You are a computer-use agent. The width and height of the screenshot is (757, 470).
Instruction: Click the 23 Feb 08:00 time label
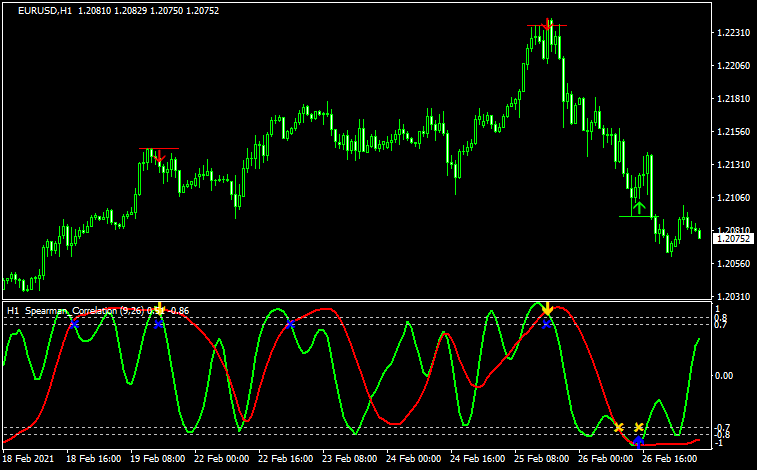point(348,458)
